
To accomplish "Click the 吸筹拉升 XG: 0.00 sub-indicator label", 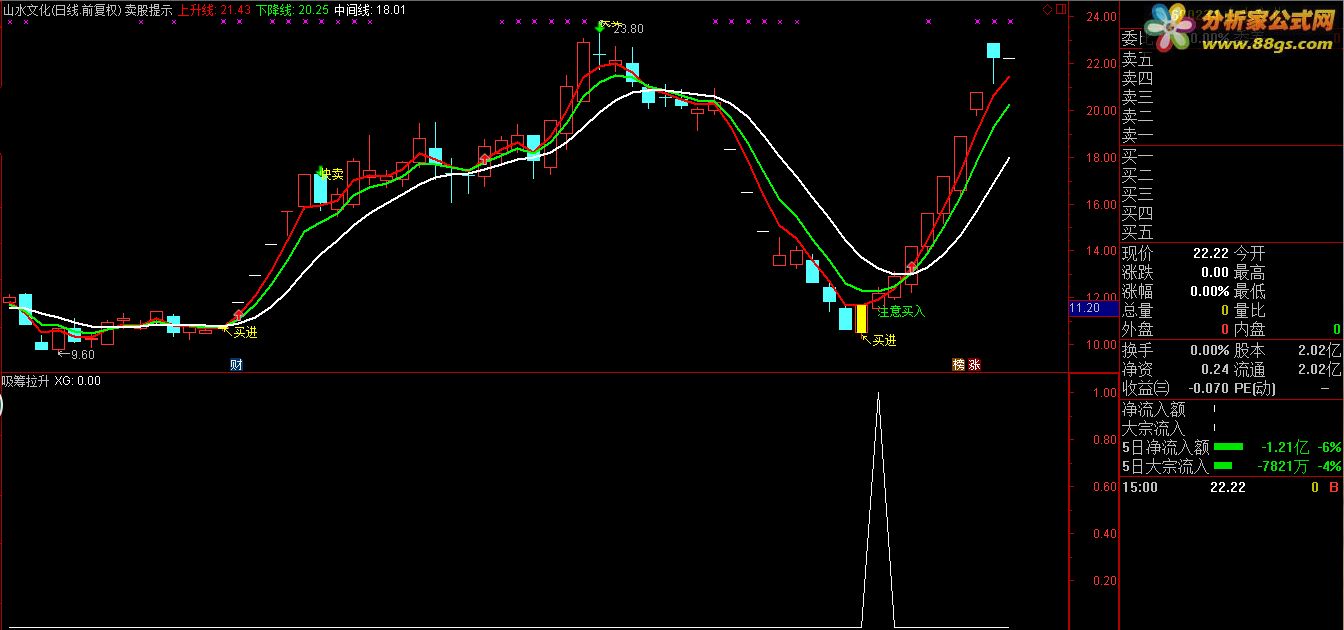I will 51,381.
